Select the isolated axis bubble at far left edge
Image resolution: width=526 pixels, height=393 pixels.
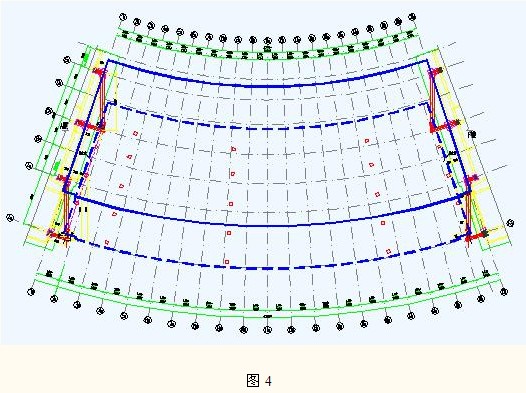click(x=10, y=218)
